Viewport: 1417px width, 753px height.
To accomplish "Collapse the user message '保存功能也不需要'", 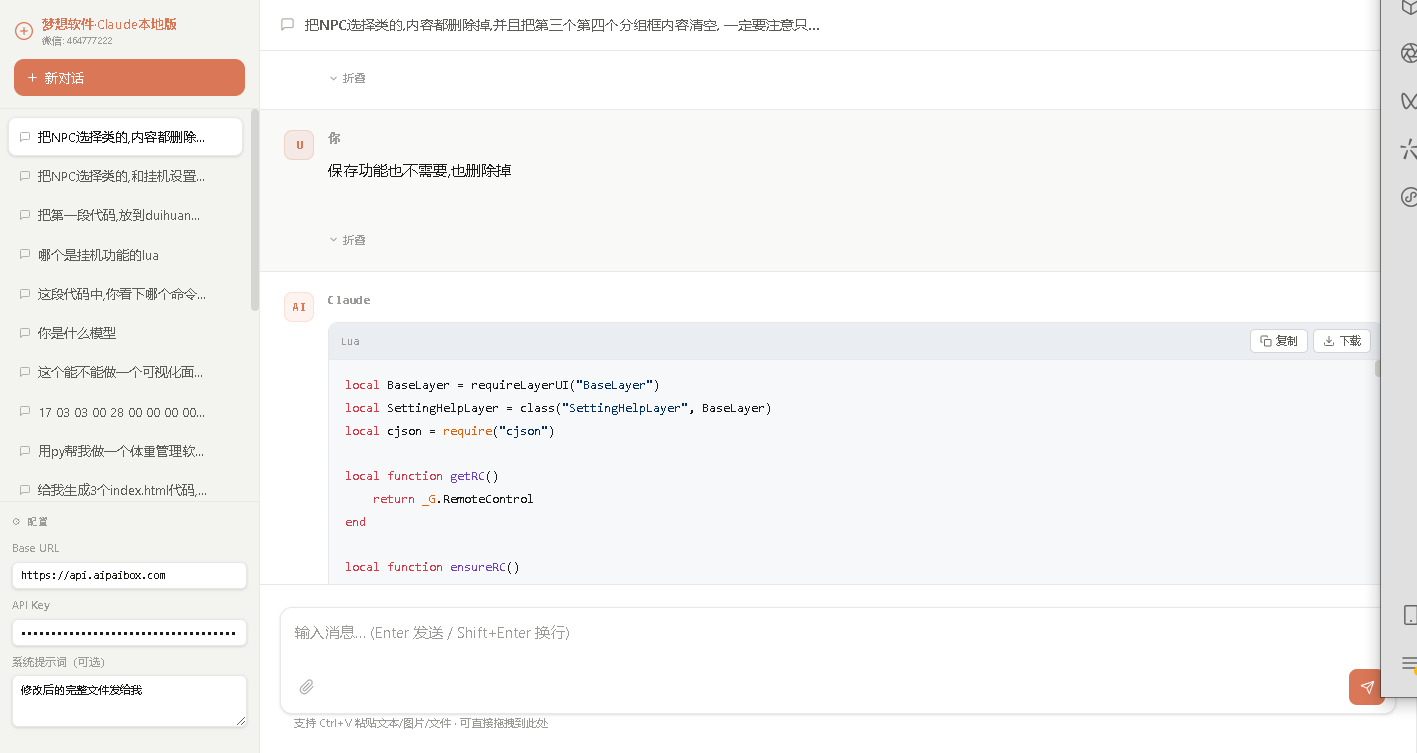I will pos(347,240).
